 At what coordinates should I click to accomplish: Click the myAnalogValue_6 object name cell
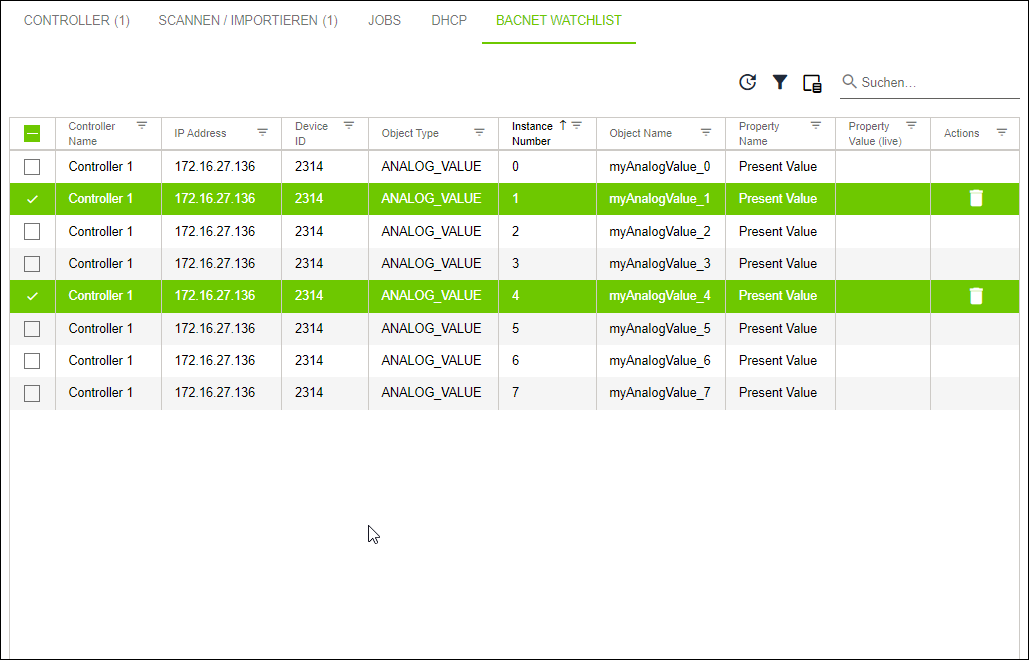point(660,361)
